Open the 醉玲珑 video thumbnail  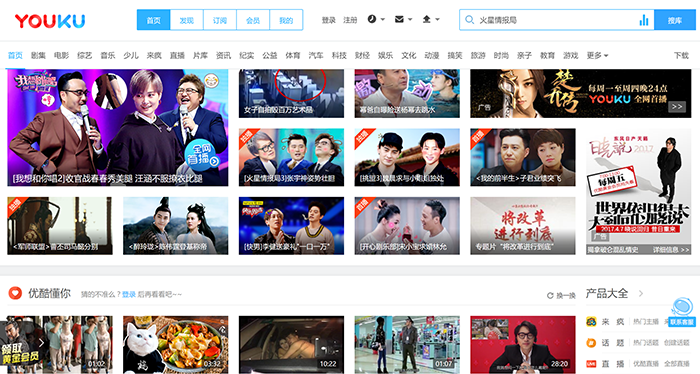pyautogui.click(x=175, y=226)
